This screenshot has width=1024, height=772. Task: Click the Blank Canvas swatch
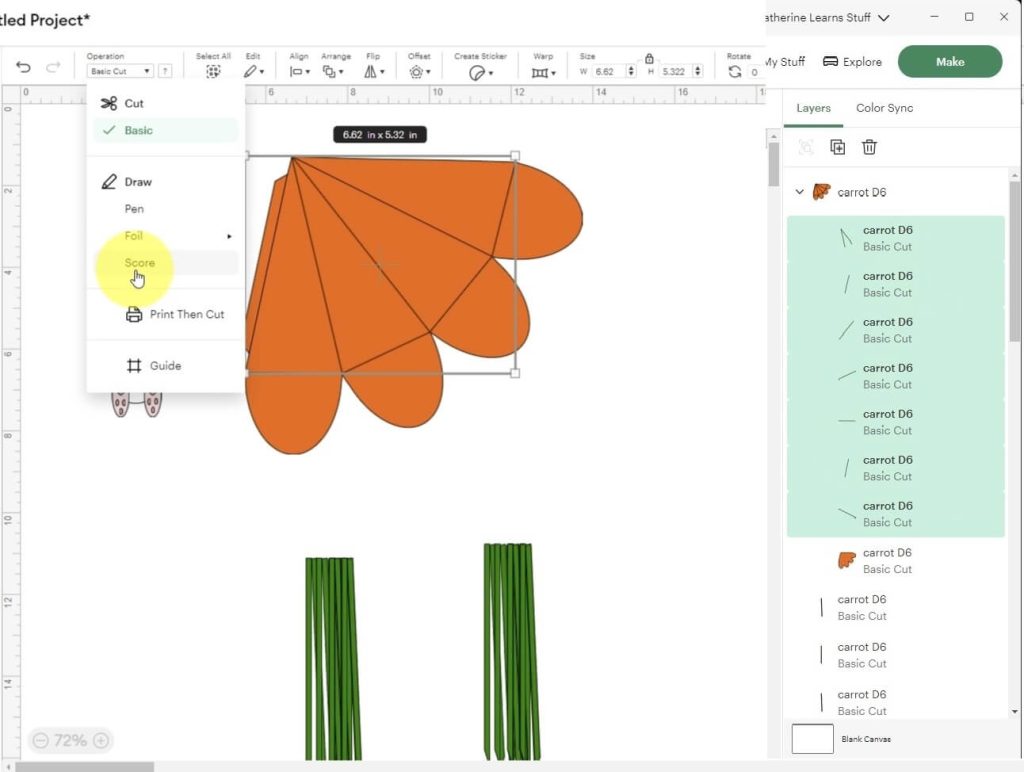tap(812, 739)
